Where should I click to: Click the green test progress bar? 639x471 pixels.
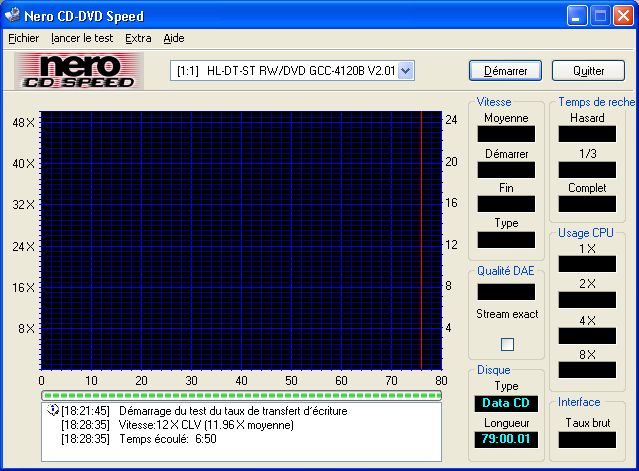pyautogui.click(x=241, y=395)
